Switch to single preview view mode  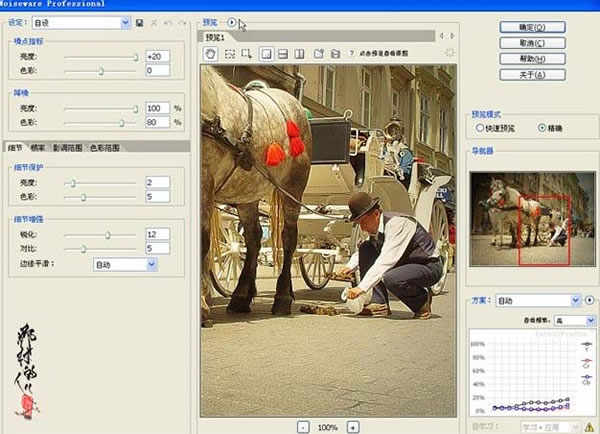tap(267, 54)
